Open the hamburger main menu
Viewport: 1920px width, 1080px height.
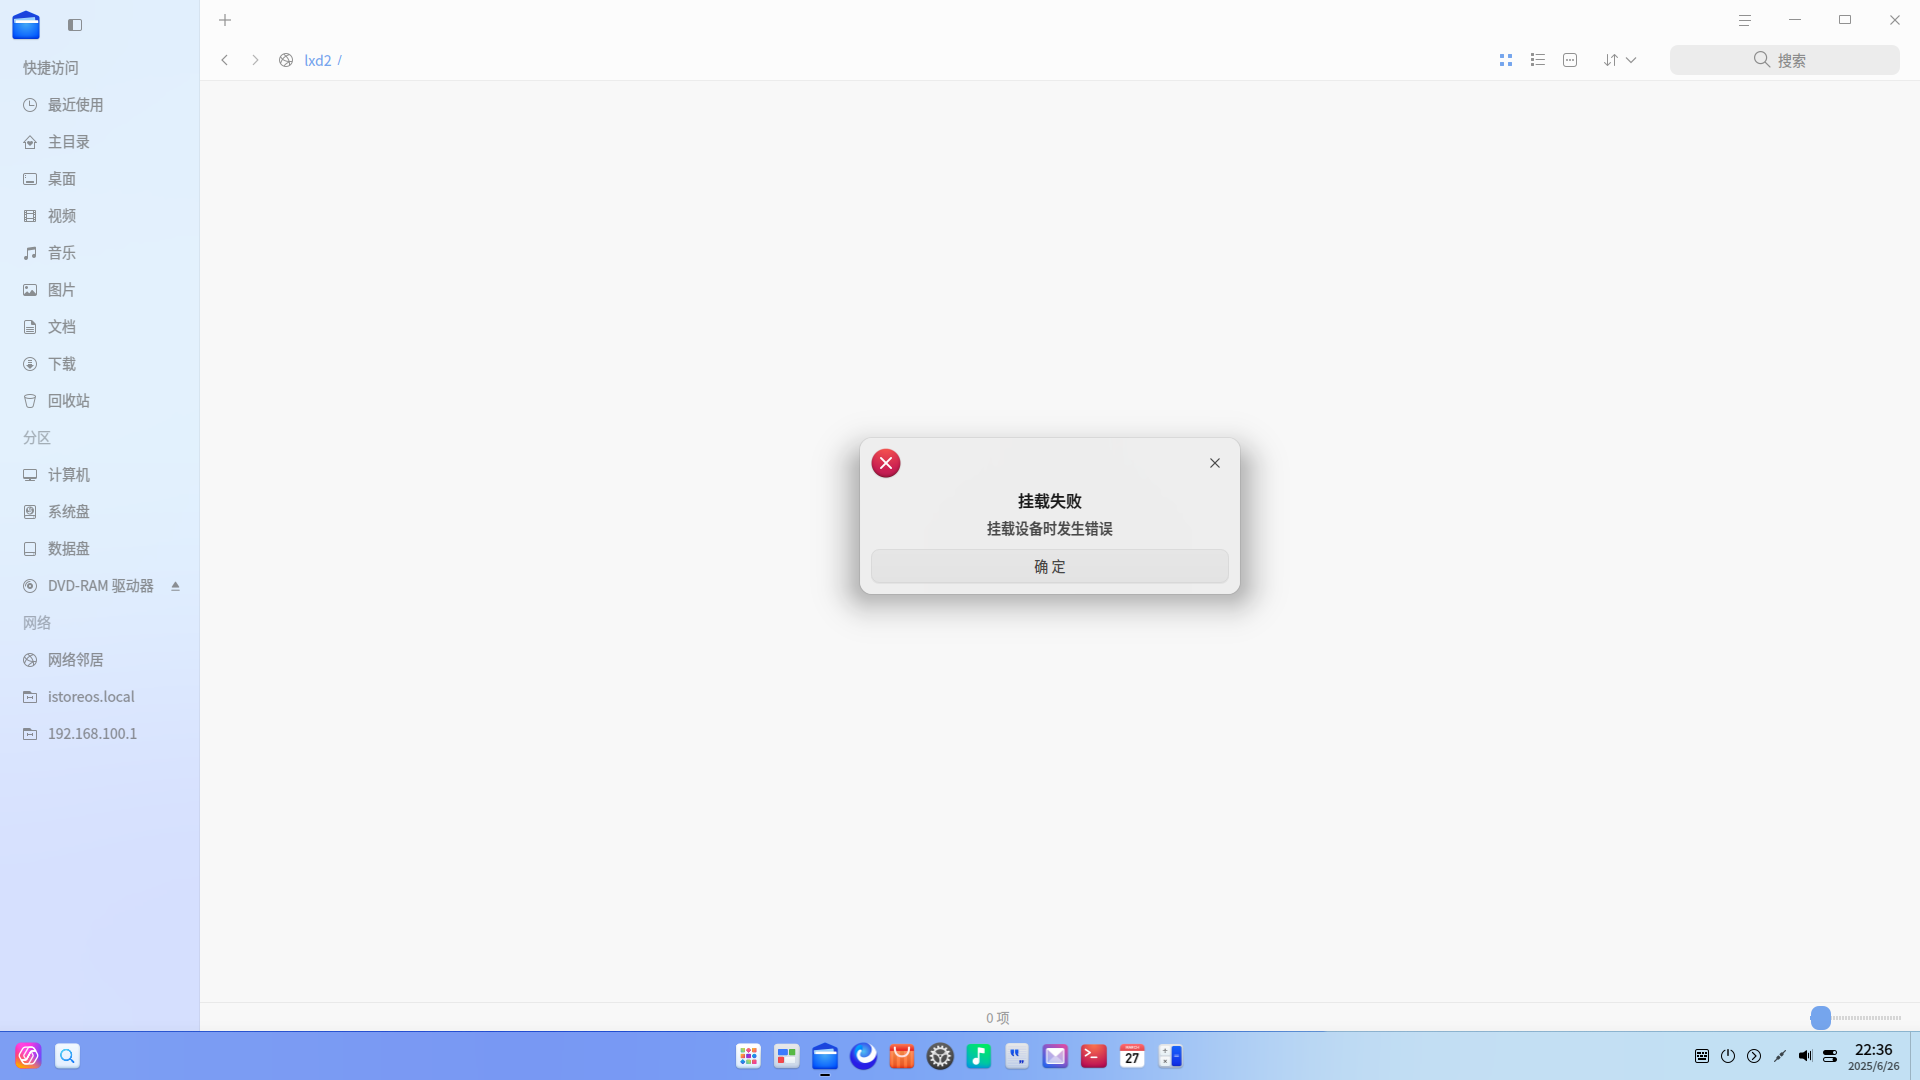point(1745,20)
